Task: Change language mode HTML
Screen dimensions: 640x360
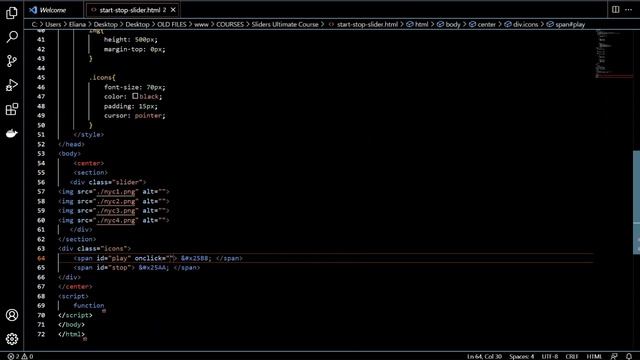Action: click(x=594, y=356)
